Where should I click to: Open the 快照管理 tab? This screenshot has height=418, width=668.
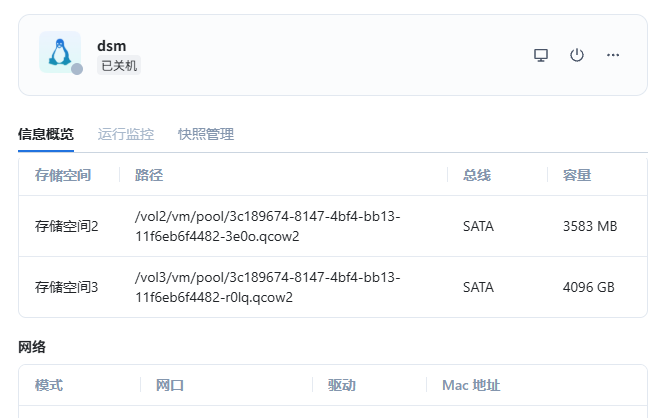click(206, 134)
